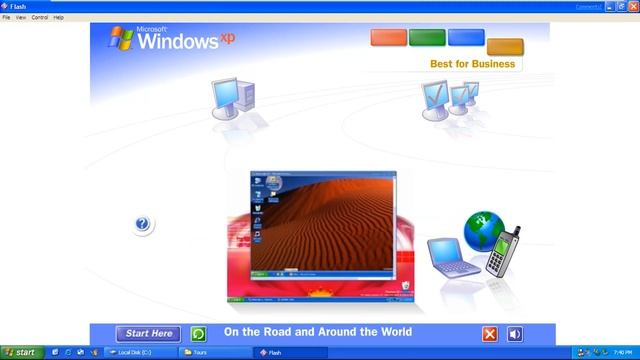The width and height of the screenshot is (640, 360).
Task: Click the Windows XP logo
Action: tap(171, 38)
